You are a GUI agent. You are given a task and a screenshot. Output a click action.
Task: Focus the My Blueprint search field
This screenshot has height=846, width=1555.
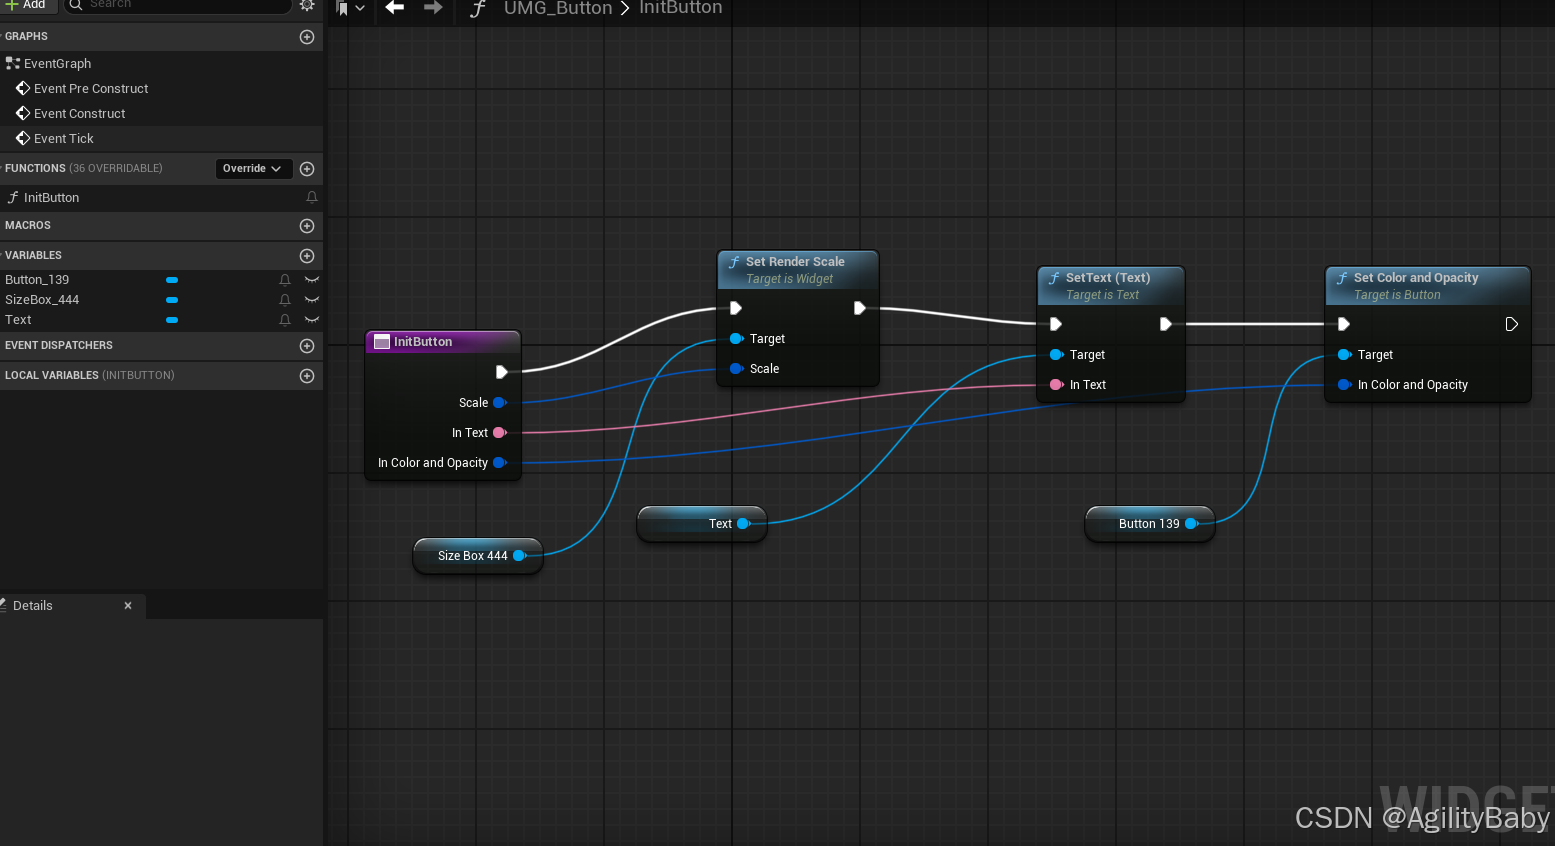[x=179, y=5]
